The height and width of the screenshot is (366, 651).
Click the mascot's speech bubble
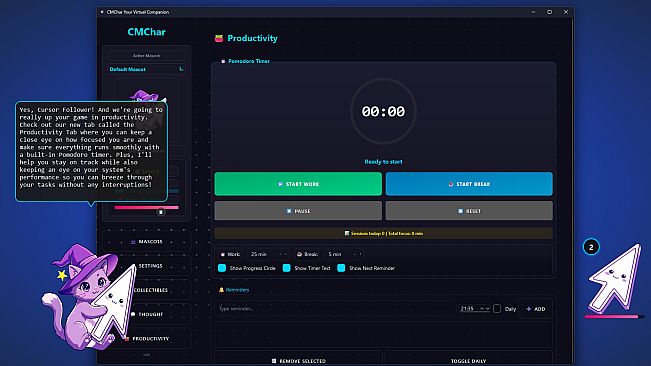tap(92, 151)
